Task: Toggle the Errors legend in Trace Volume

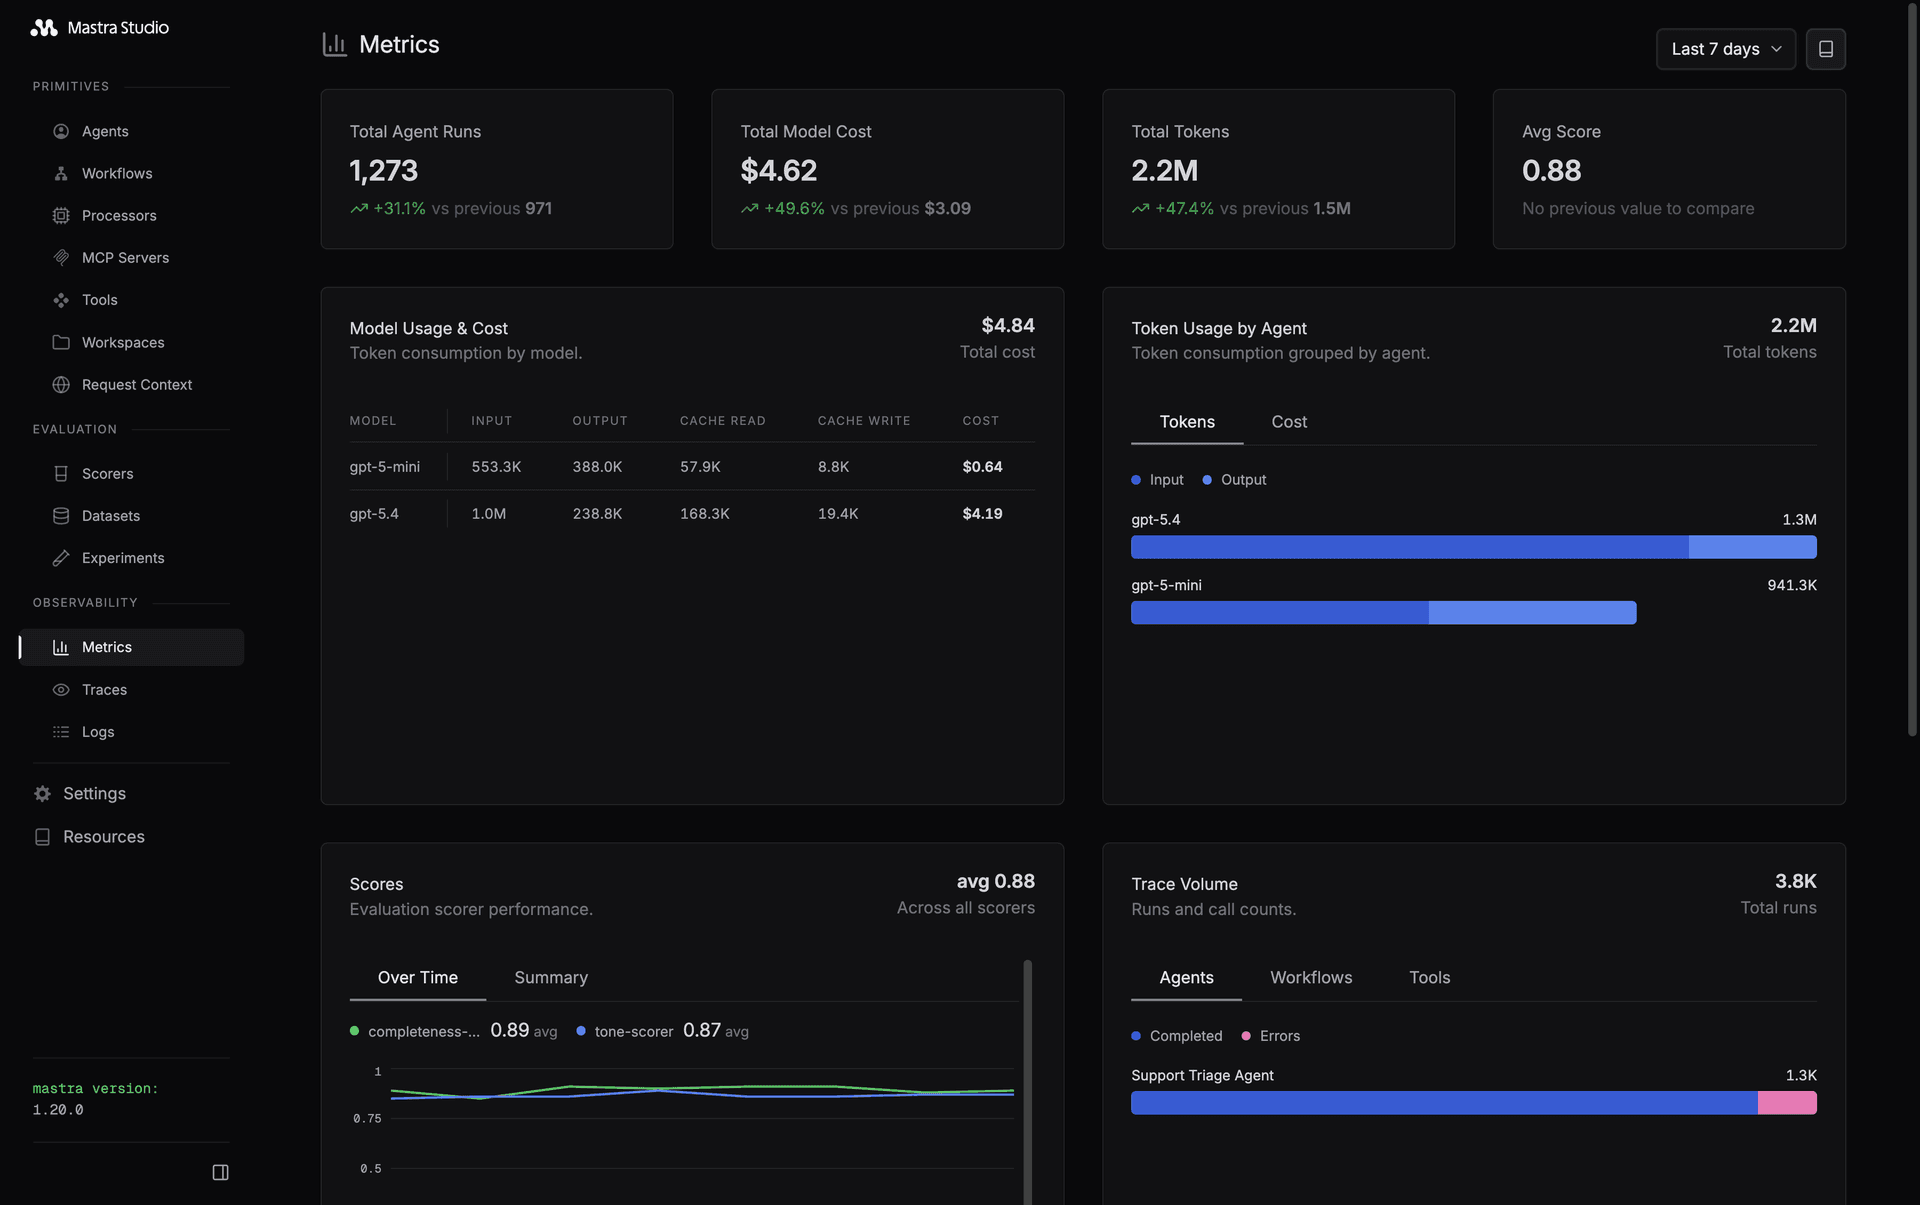Action: pyautogui.click(x=1270, y=1036)
